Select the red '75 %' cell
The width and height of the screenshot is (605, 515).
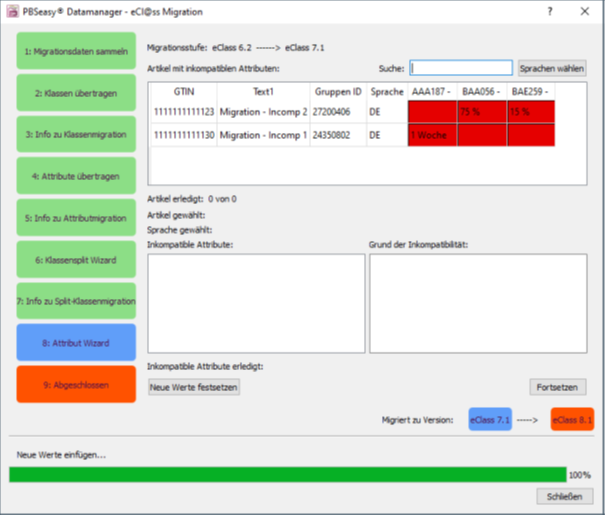tap(482, 112)
